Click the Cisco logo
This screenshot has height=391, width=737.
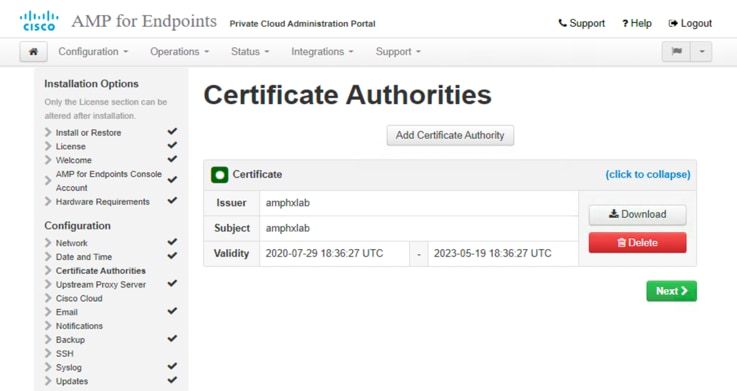(x=39, y=21)
